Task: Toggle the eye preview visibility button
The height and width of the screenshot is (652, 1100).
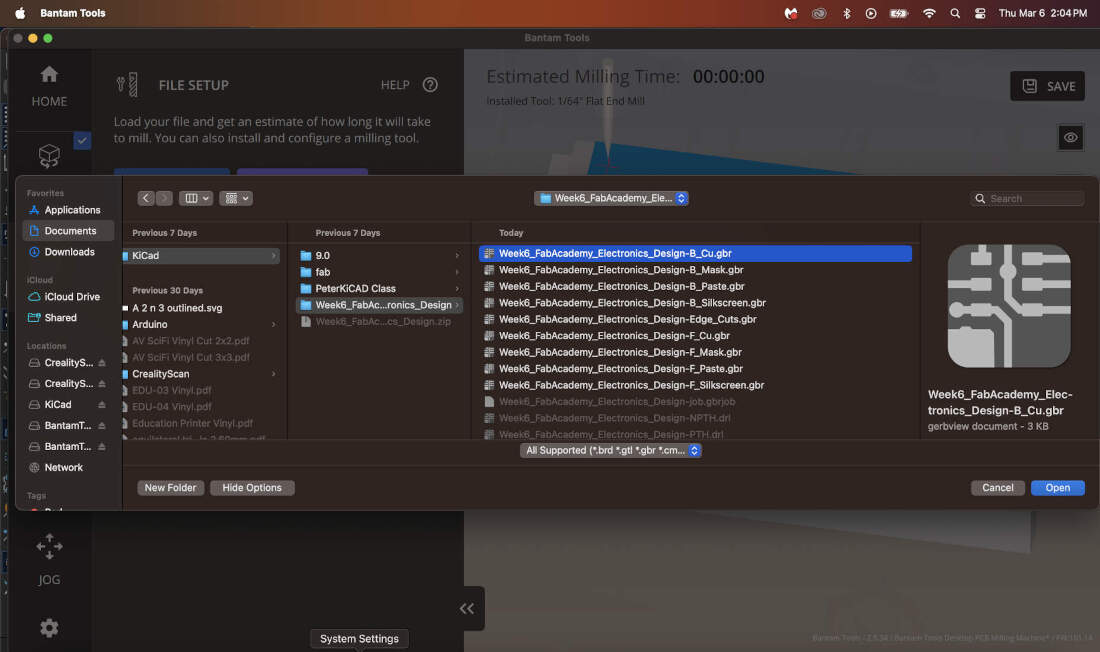Action: tap(1071, 138)
